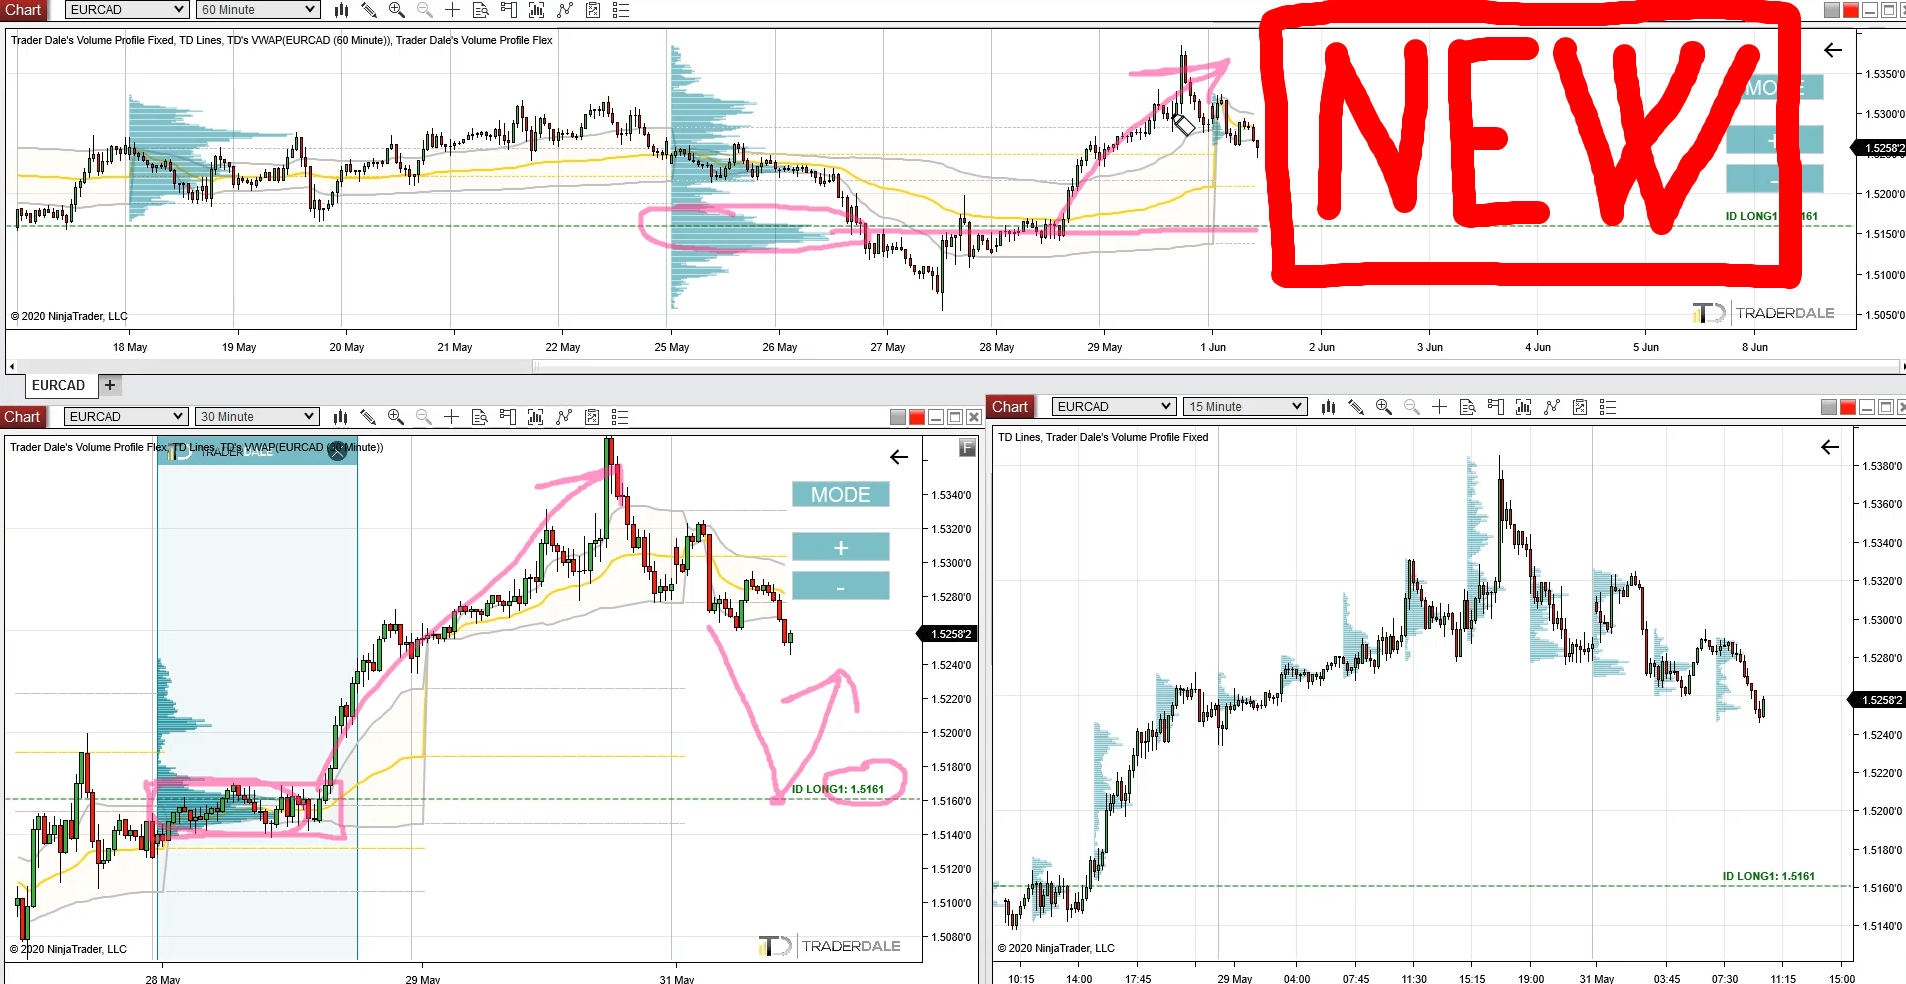Close the volume profile selection with X circle
1906x984 pixels.
click(x=338, y=451)
